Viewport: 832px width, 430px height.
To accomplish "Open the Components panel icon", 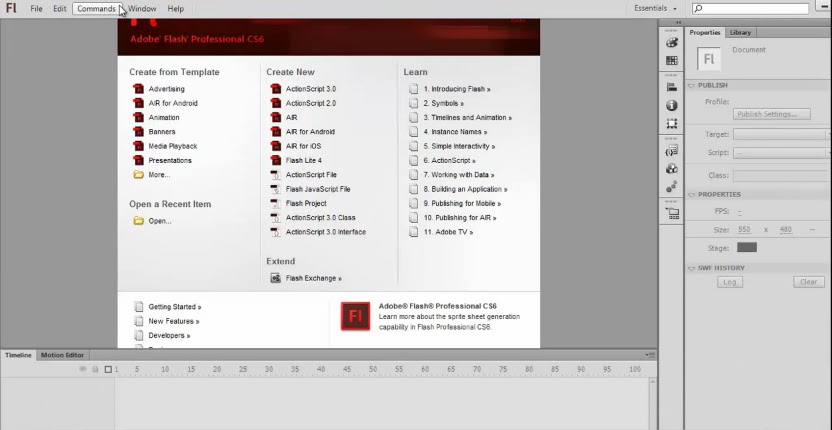I will pos(671,169).
